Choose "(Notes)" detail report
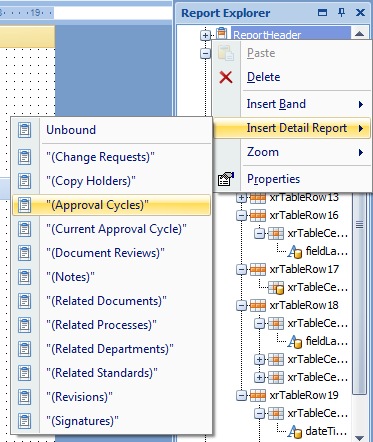This screenshot has height=442, width=373. (111, 277)
